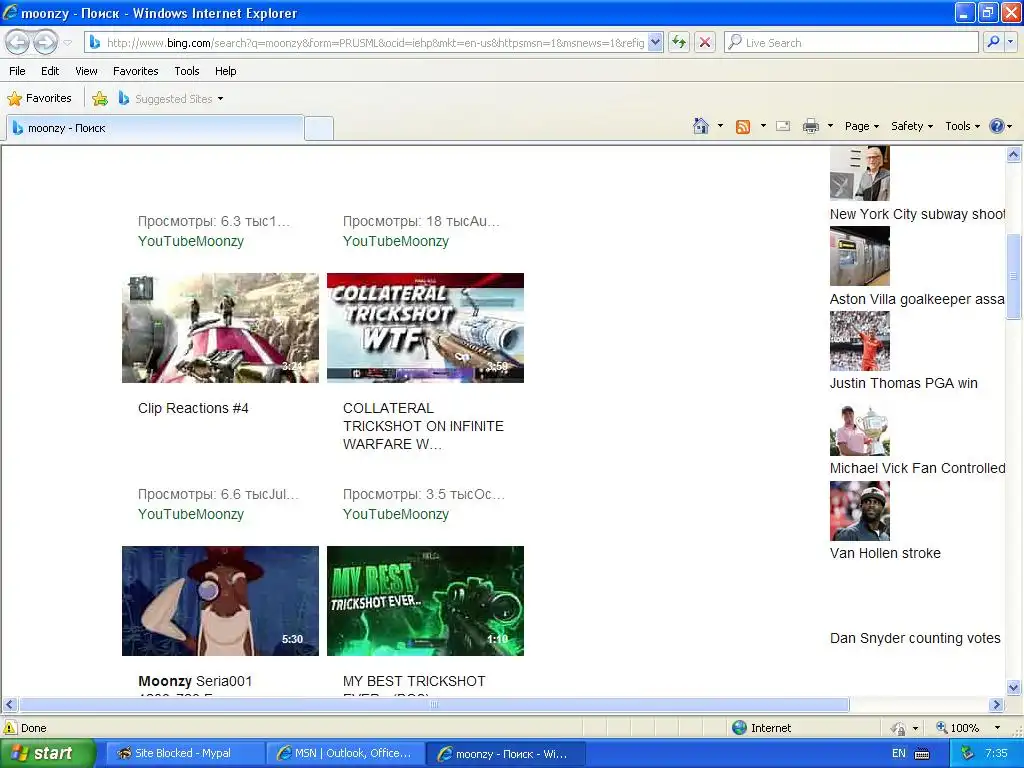This screenshot has height=768, width=1024.
Task: Click the Moonzy Seria001 title link
Action: [195, 681]
